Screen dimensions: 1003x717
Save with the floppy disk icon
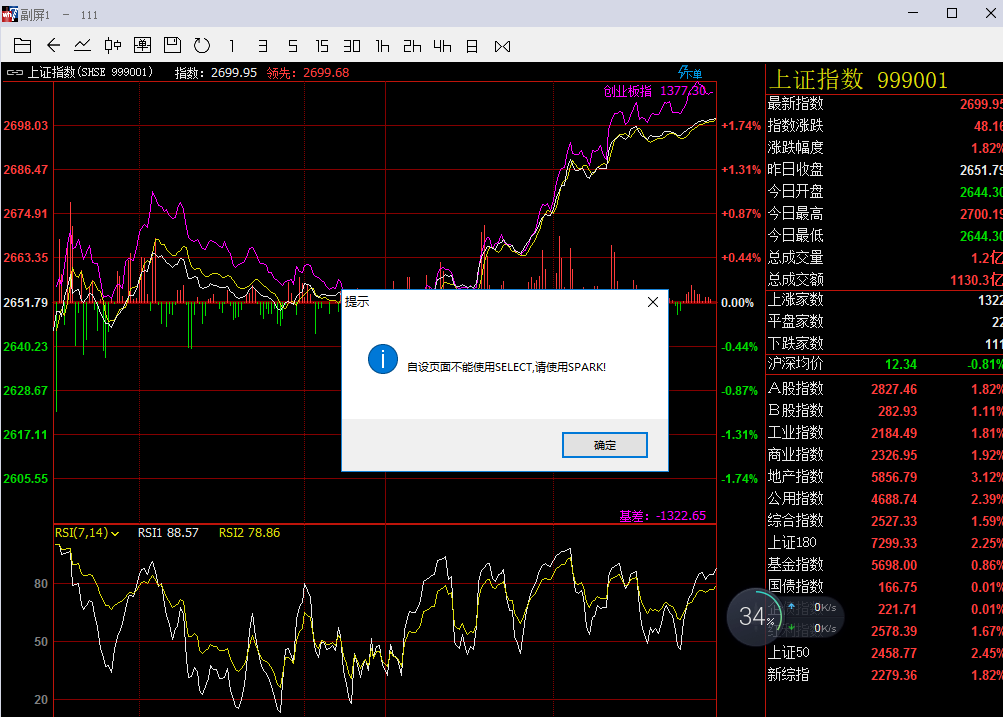point(172,46)
